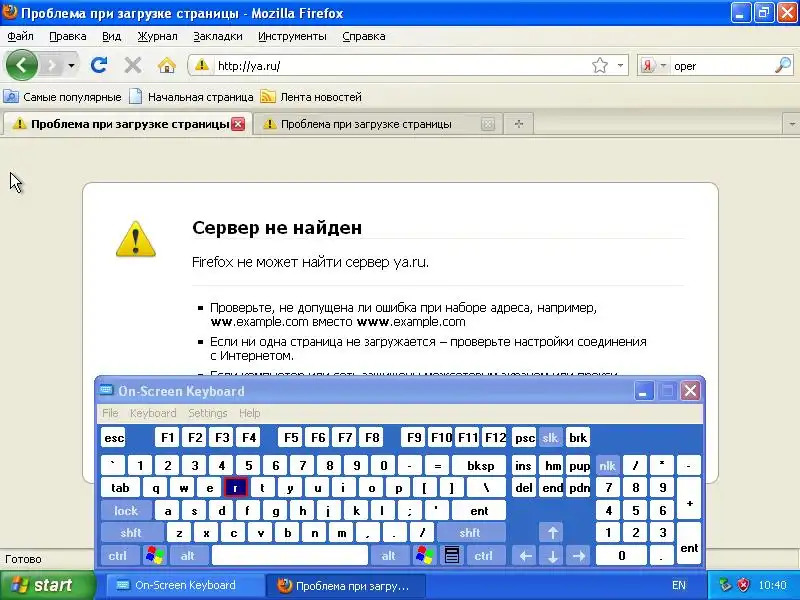Image resolution: width=800 pixels, height=600 pixels.
Task: Click the red shield tray icon
Action: tap(744, 585)
